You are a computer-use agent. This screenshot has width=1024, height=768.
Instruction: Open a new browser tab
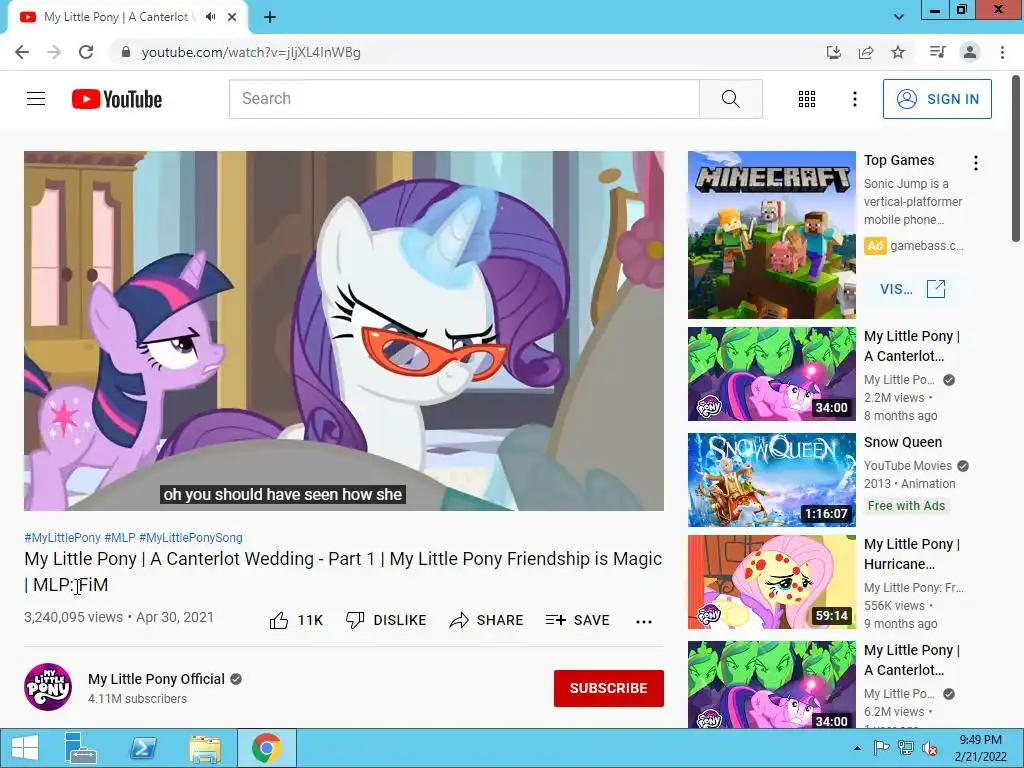(270, 17)
